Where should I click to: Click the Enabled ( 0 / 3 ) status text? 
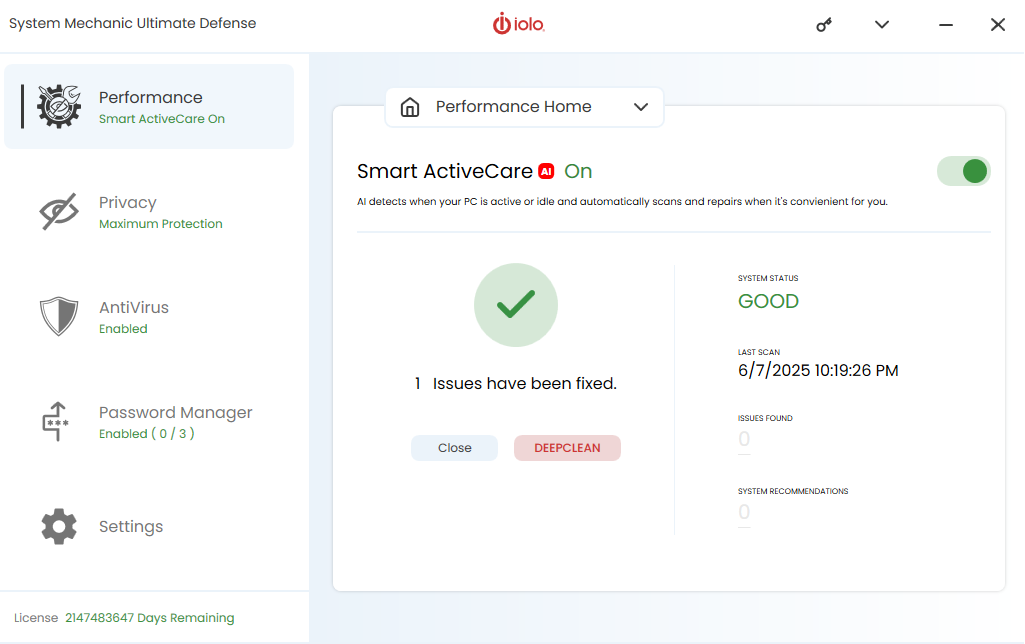tap(146, 433)
